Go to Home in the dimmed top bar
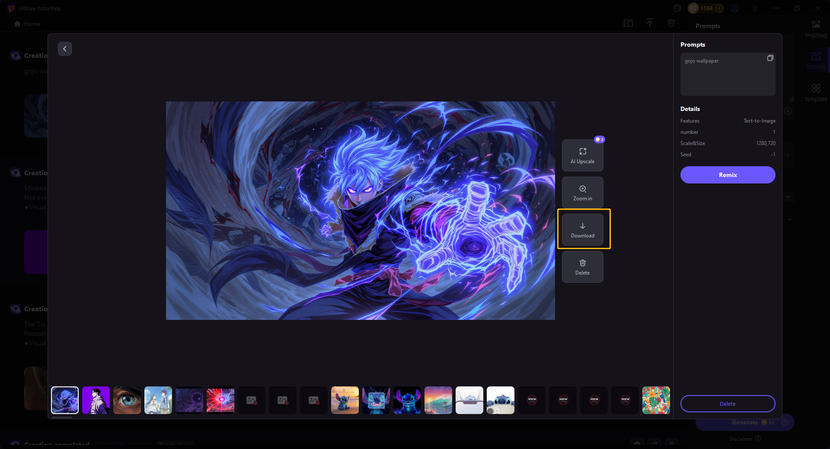The height and width of the screenshot is (449, 830). coord(27,24)
